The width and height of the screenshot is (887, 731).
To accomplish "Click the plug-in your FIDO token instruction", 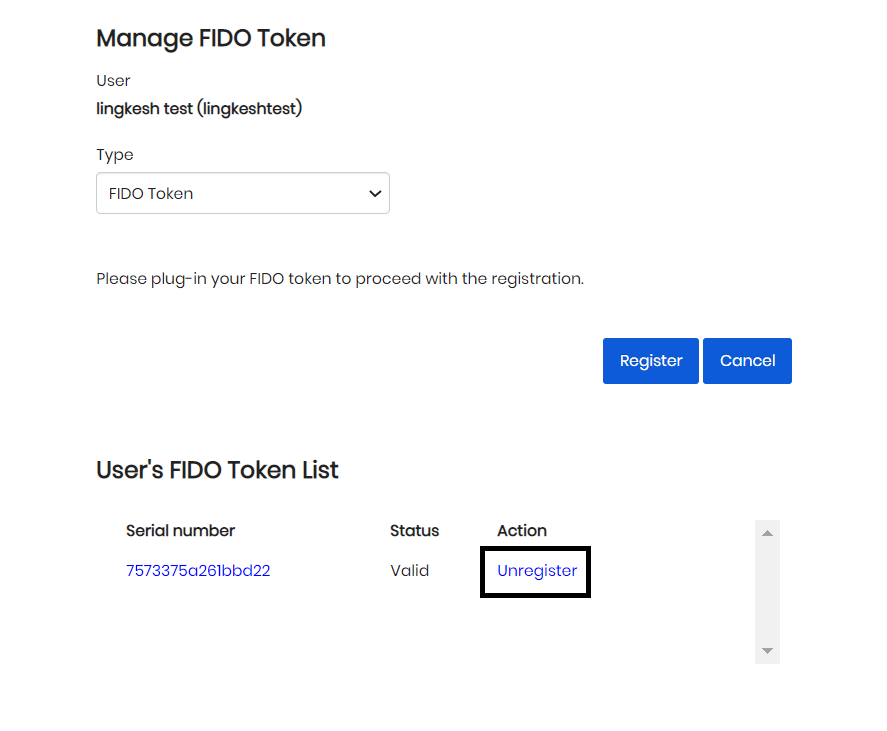I will click(339, 279).
